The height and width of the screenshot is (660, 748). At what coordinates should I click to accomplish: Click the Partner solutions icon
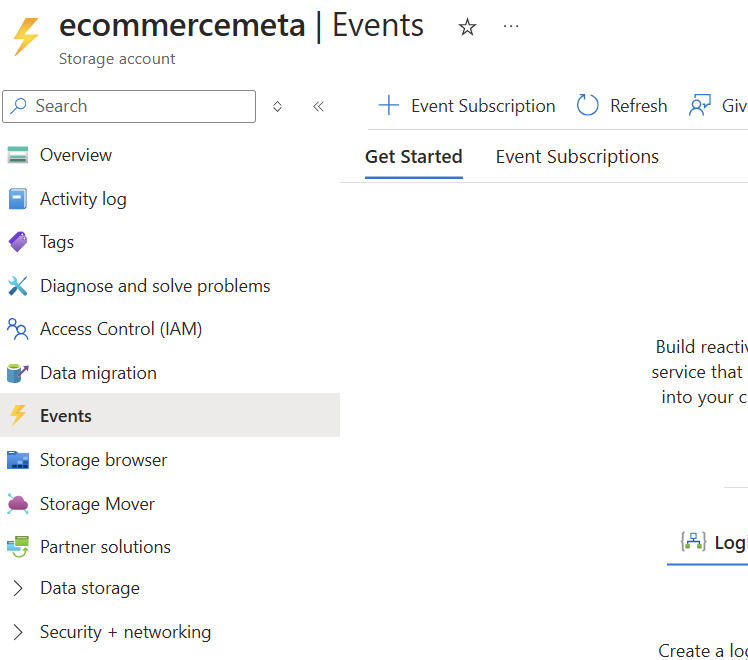[x=18, y=547]
